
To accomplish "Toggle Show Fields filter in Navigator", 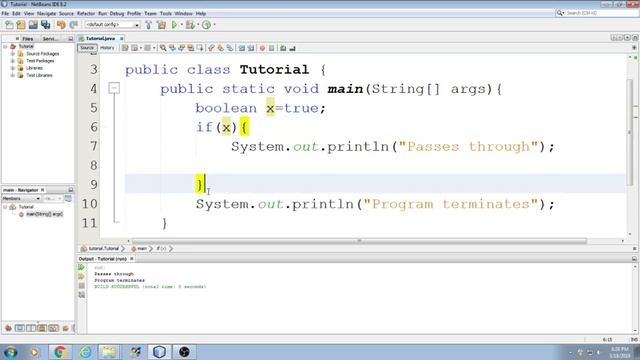I will click(19, 328).
